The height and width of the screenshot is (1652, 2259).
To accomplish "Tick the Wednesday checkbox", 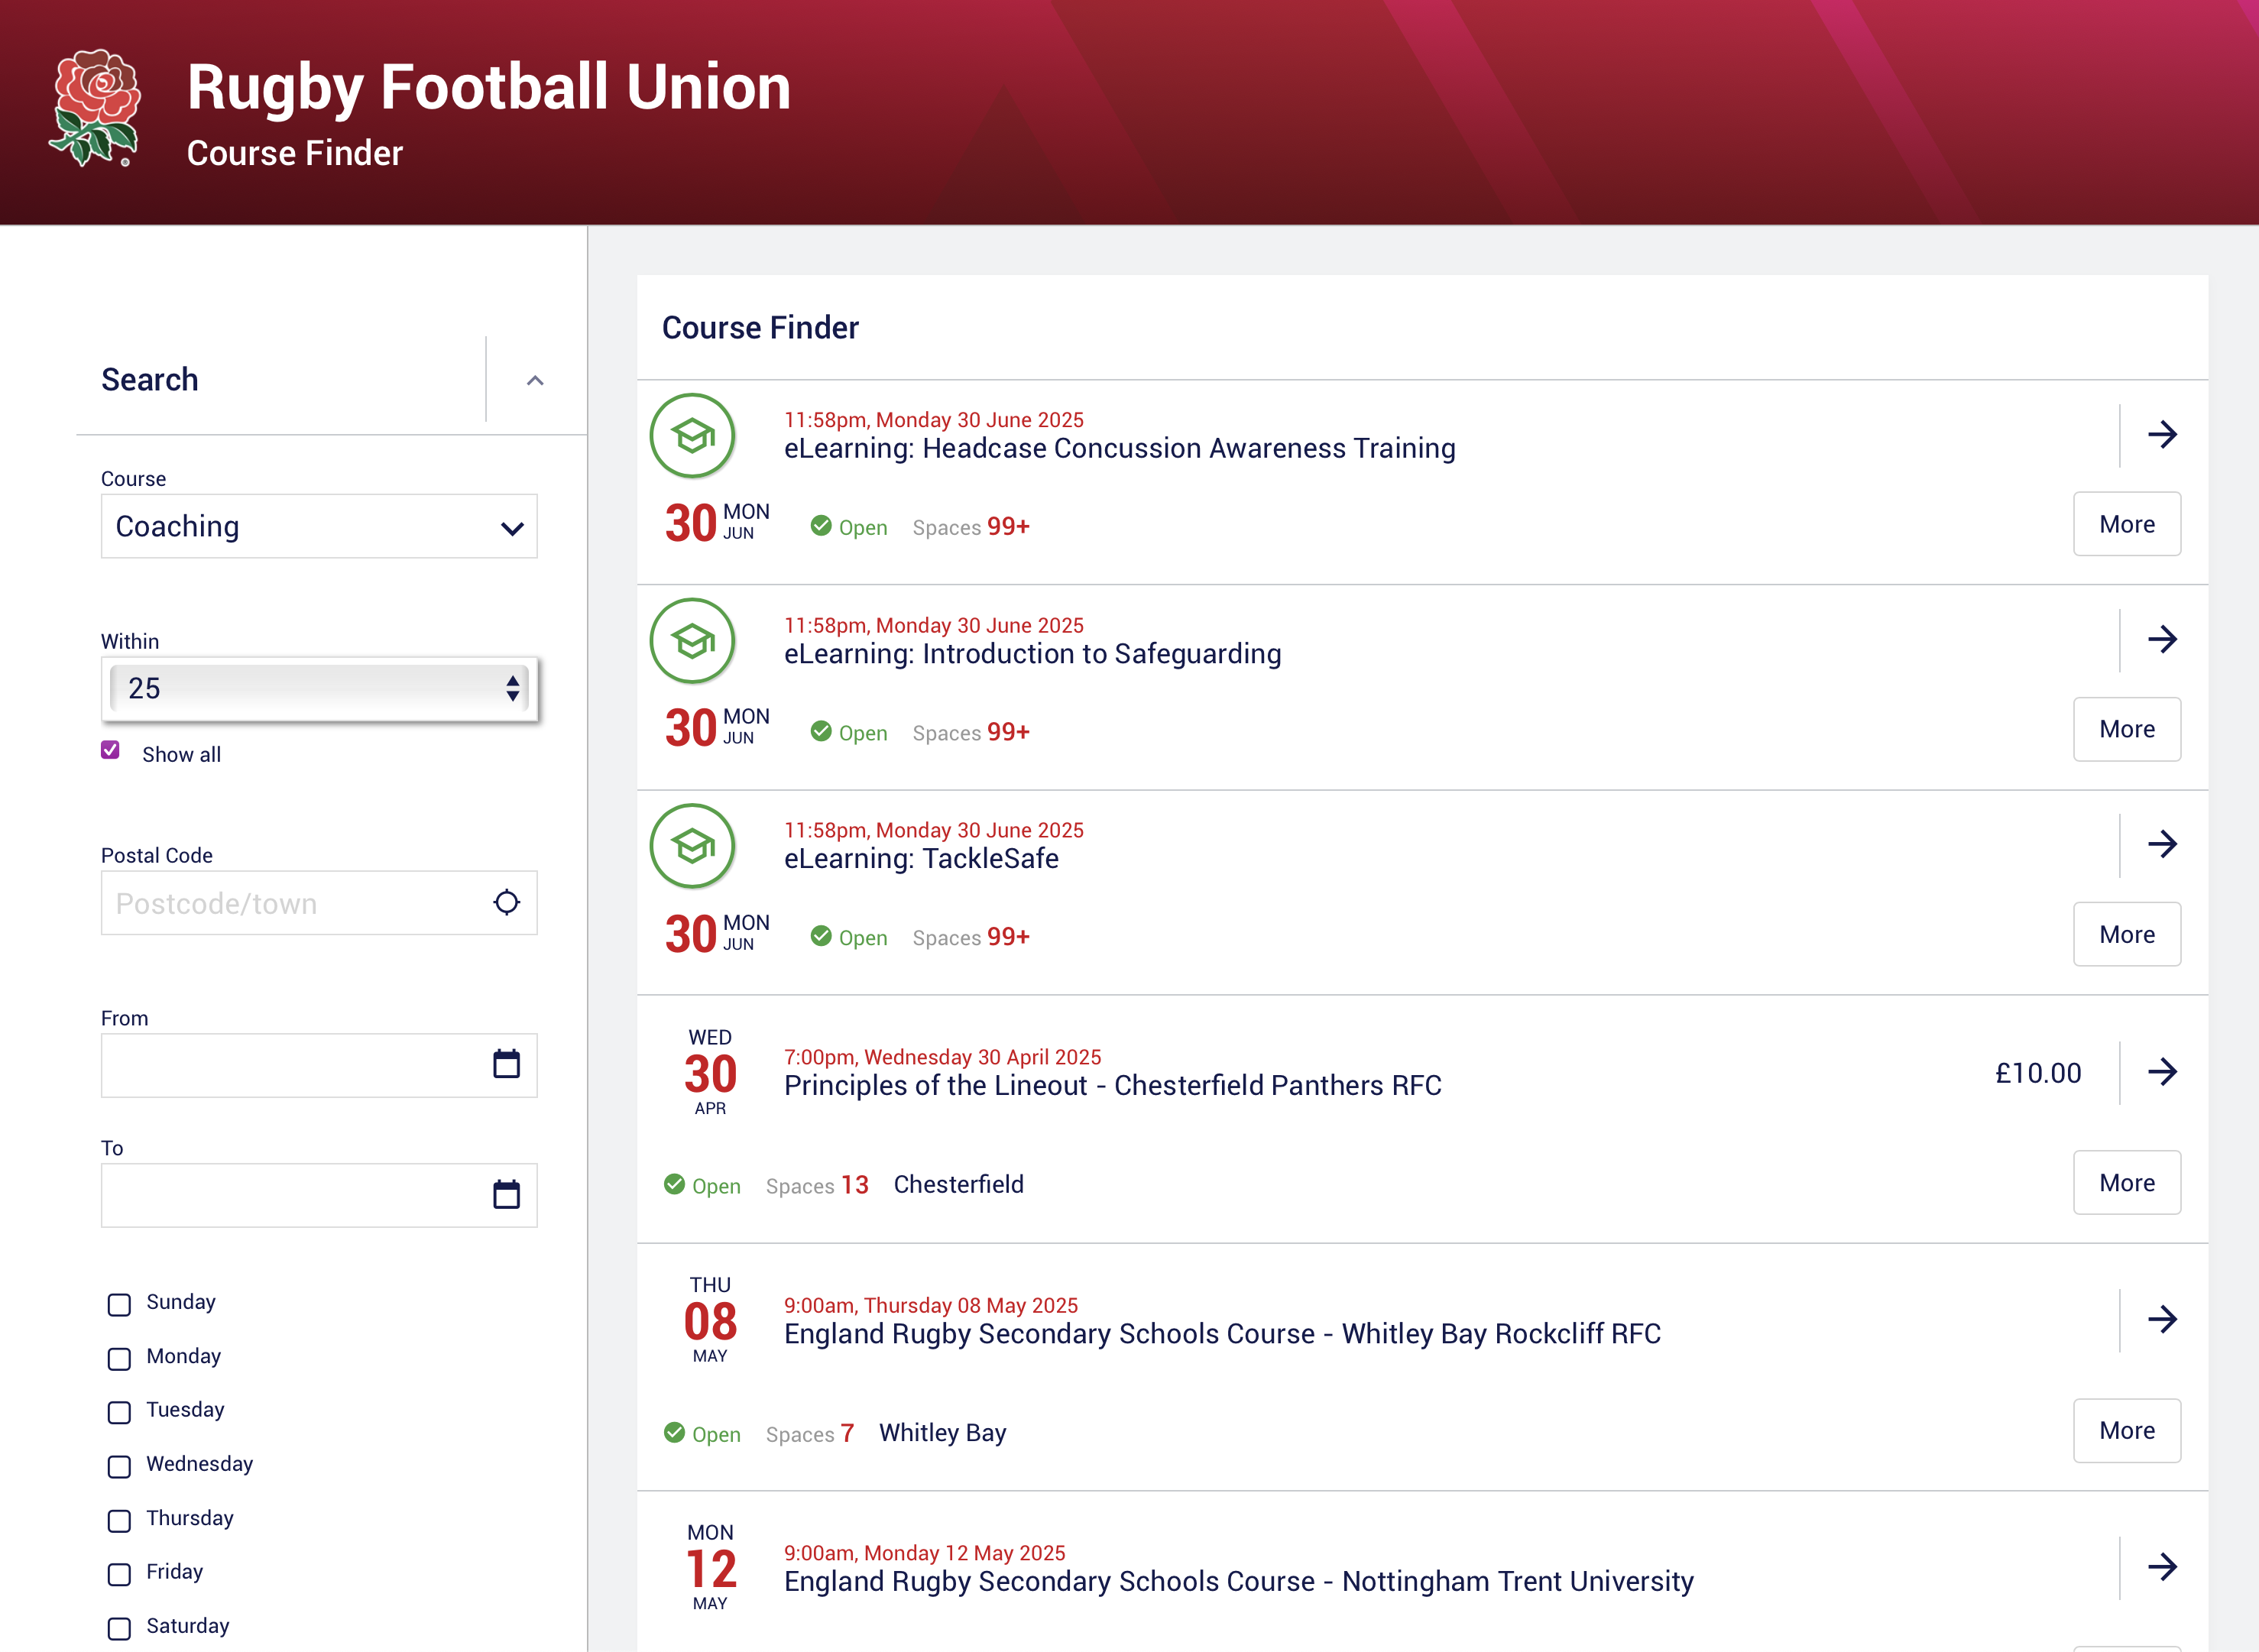I will 119,1467.
